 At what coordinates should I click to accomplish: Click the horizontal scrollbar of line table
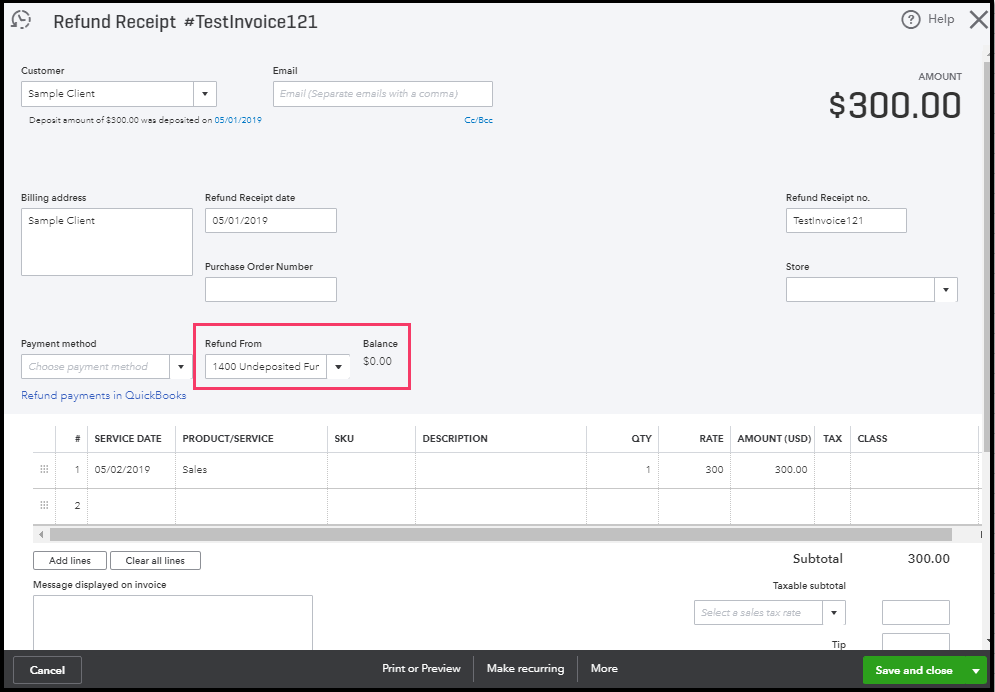[x=501, y=535]
